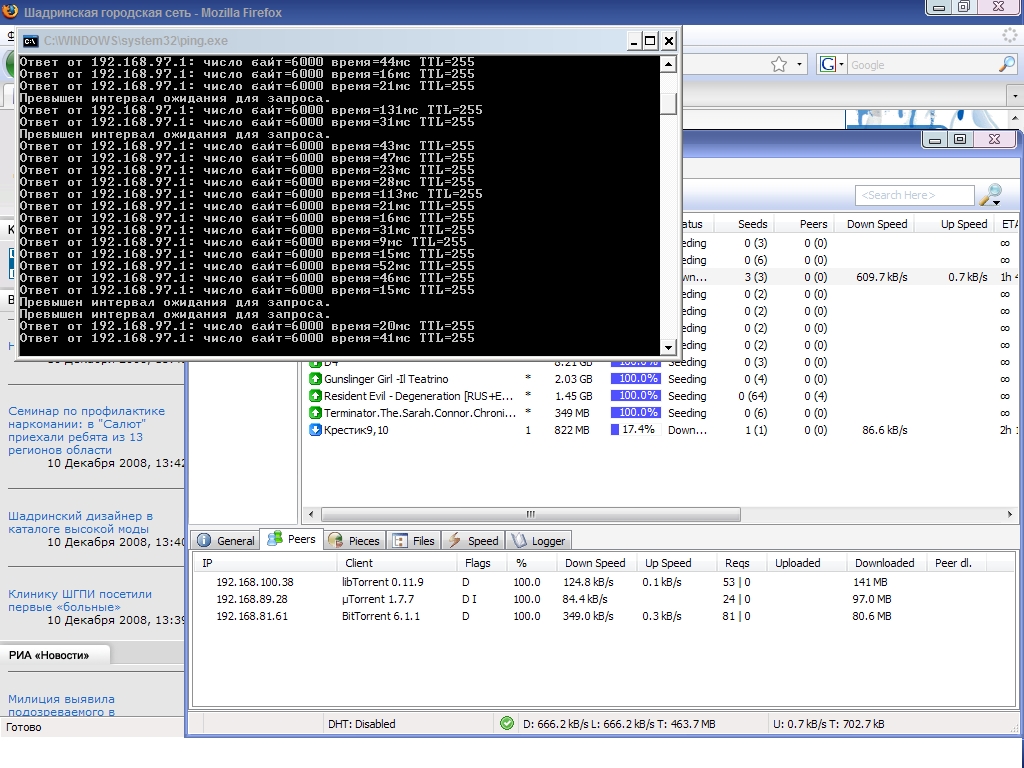Screen dimensions: 1024x768
Task: Open the Клинику ШГПИ посетили news link
Action: coord(80,600)
